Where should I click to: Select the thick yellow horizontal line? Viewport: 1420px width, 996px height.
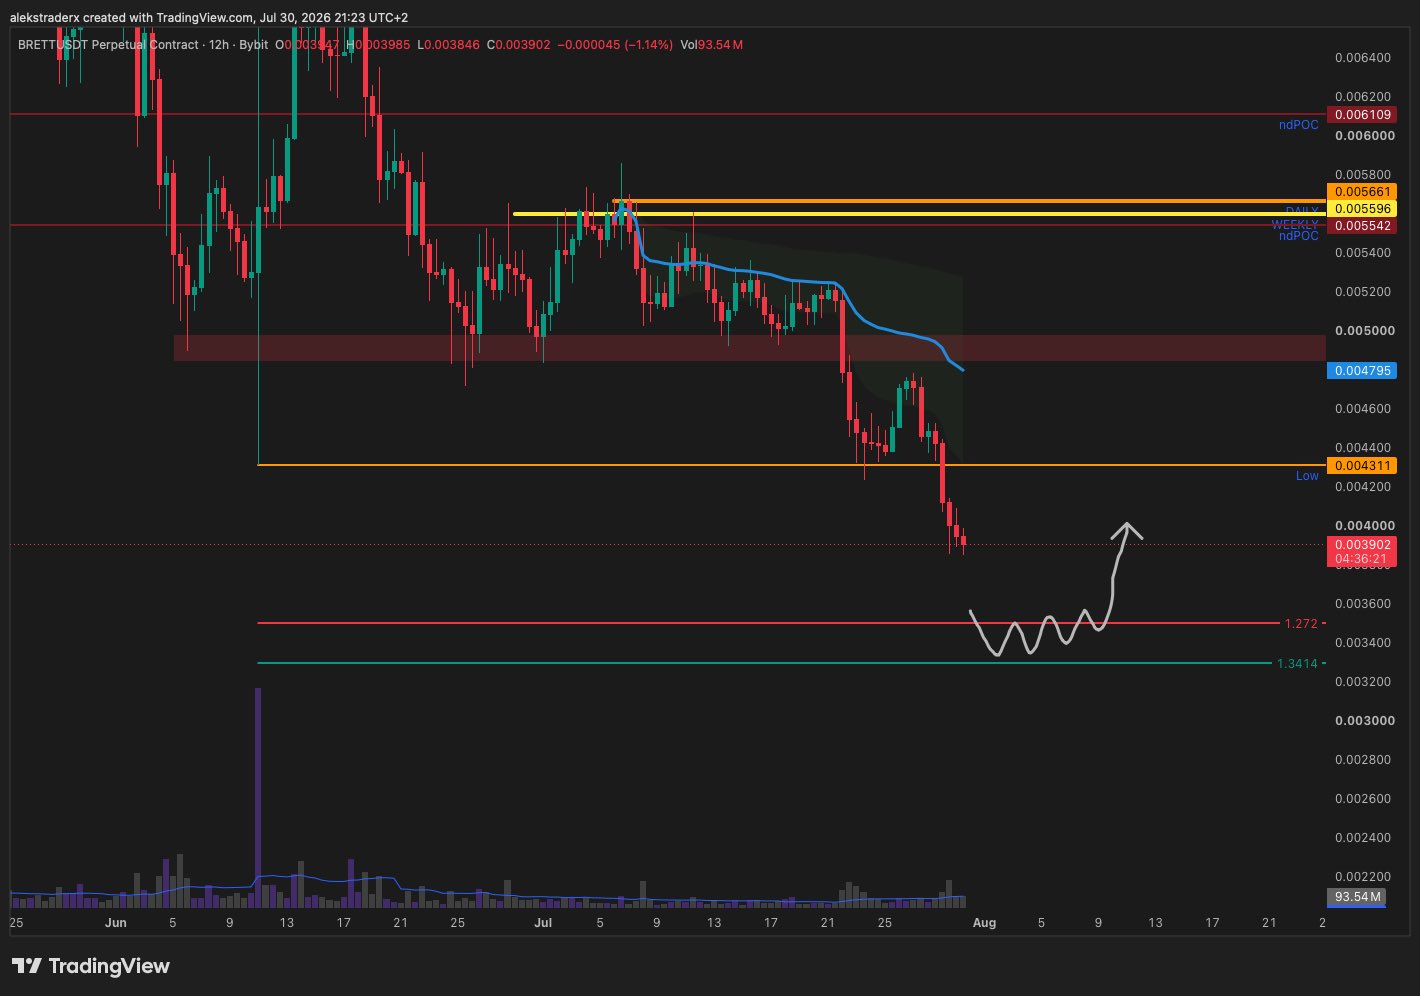[919, 214]
